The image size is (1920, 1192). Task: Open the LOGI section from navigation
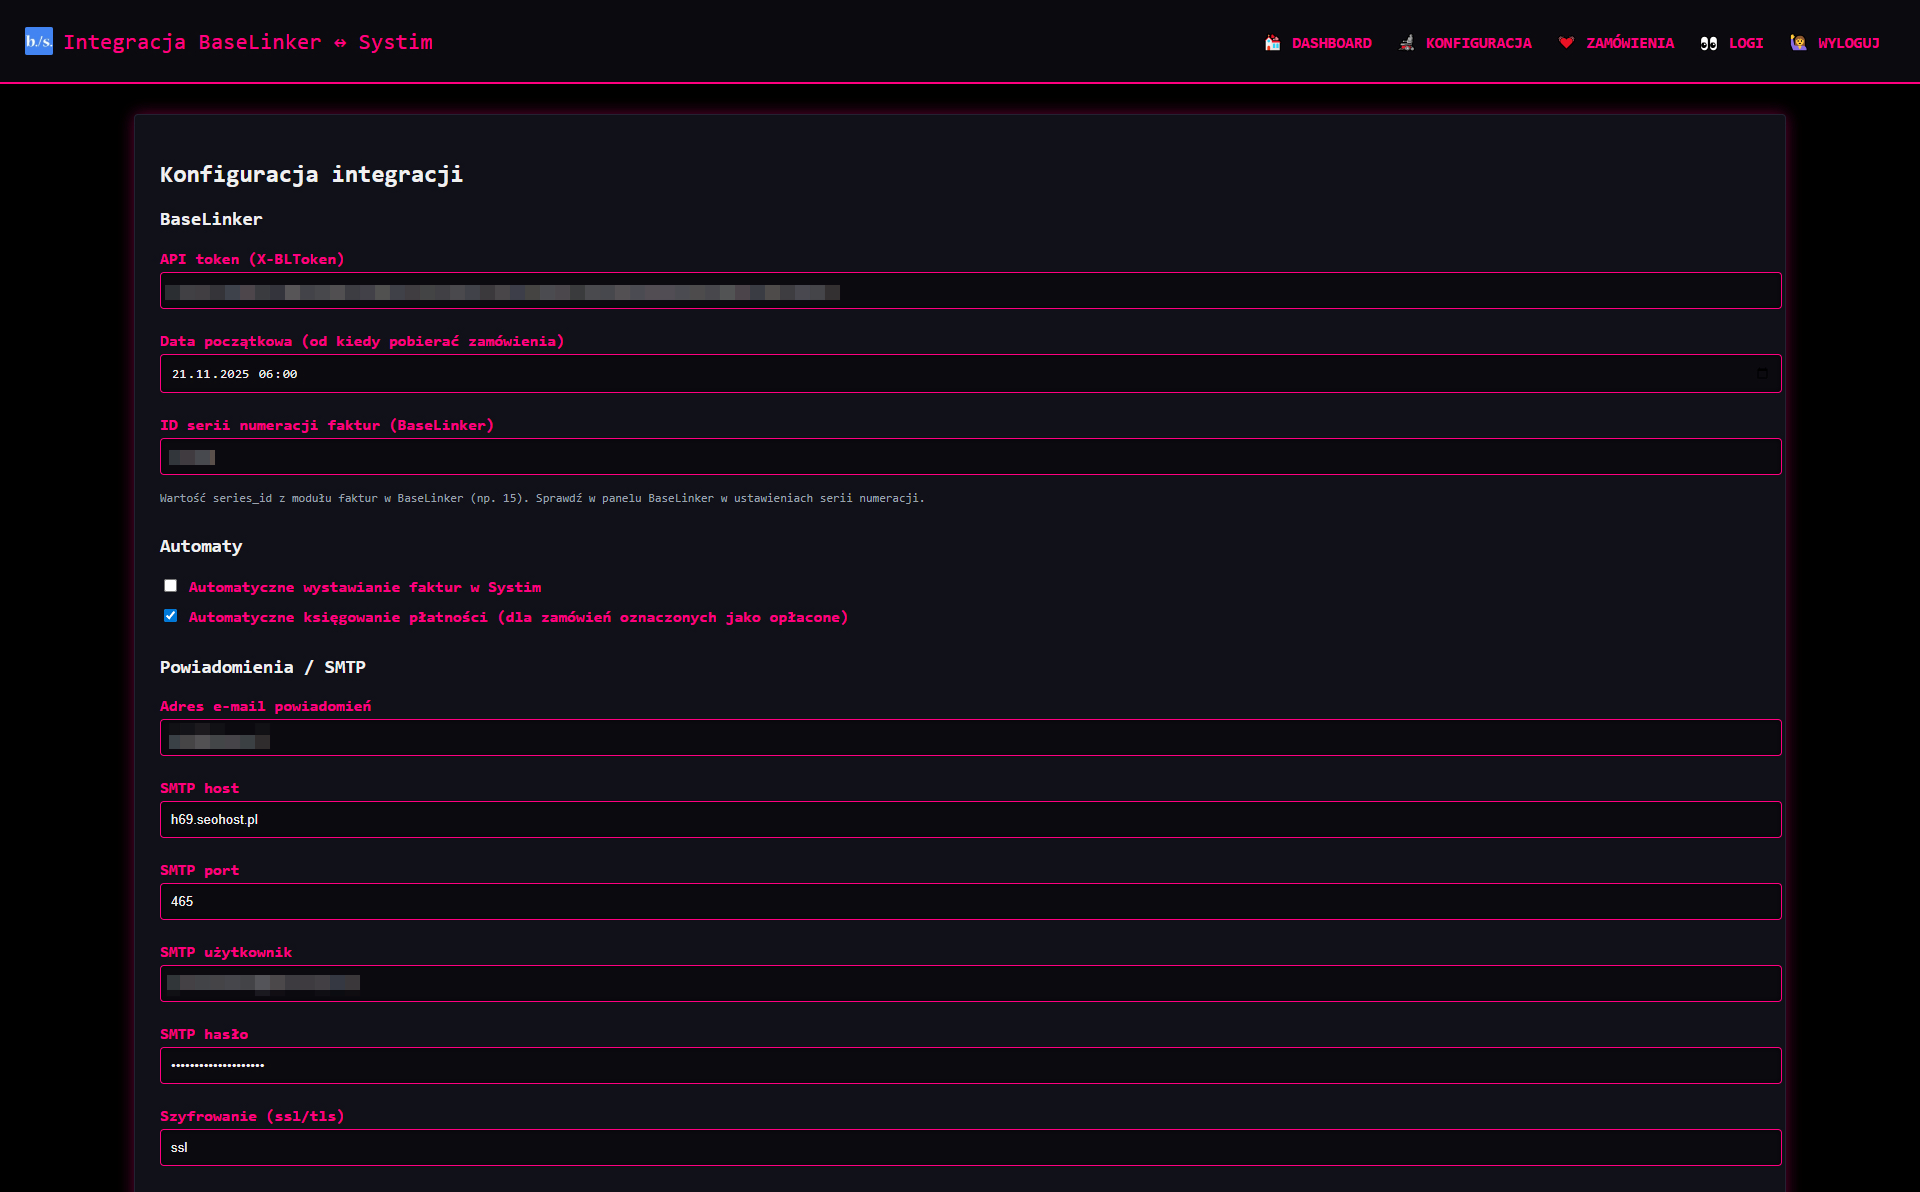tap(1746, 42)
